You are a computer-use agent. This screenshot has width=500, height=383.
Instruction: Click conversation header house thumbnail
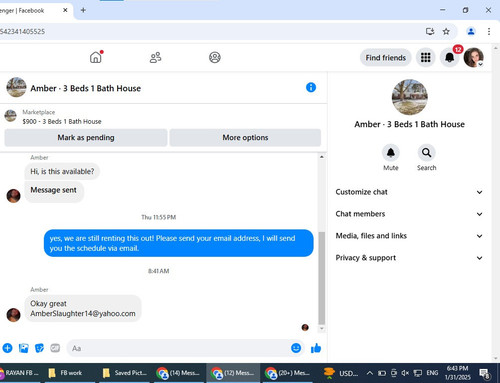click(x=16, y=87)
